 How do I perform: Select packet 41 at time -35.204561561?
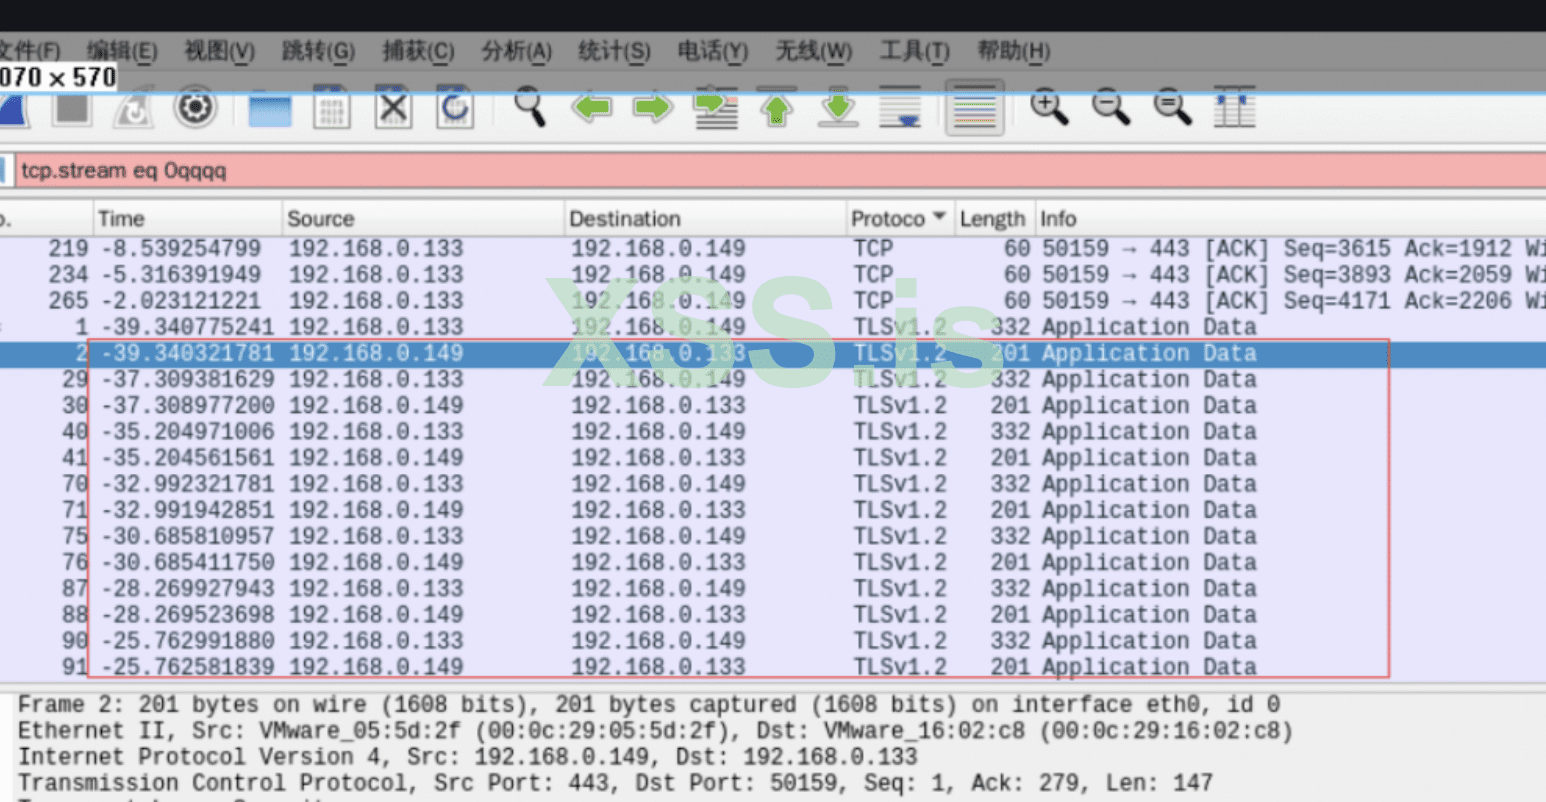pyautogui.click(x=773, y=457)
